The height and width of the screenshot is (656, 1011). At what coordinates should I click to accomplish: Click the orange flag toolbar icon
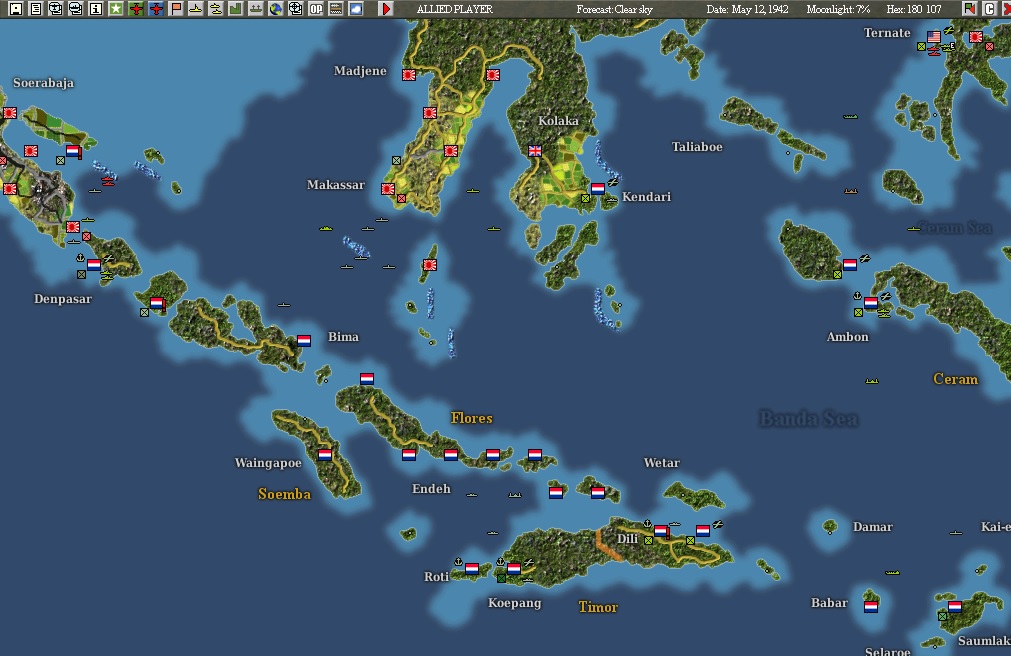click(x=175, y=8)
